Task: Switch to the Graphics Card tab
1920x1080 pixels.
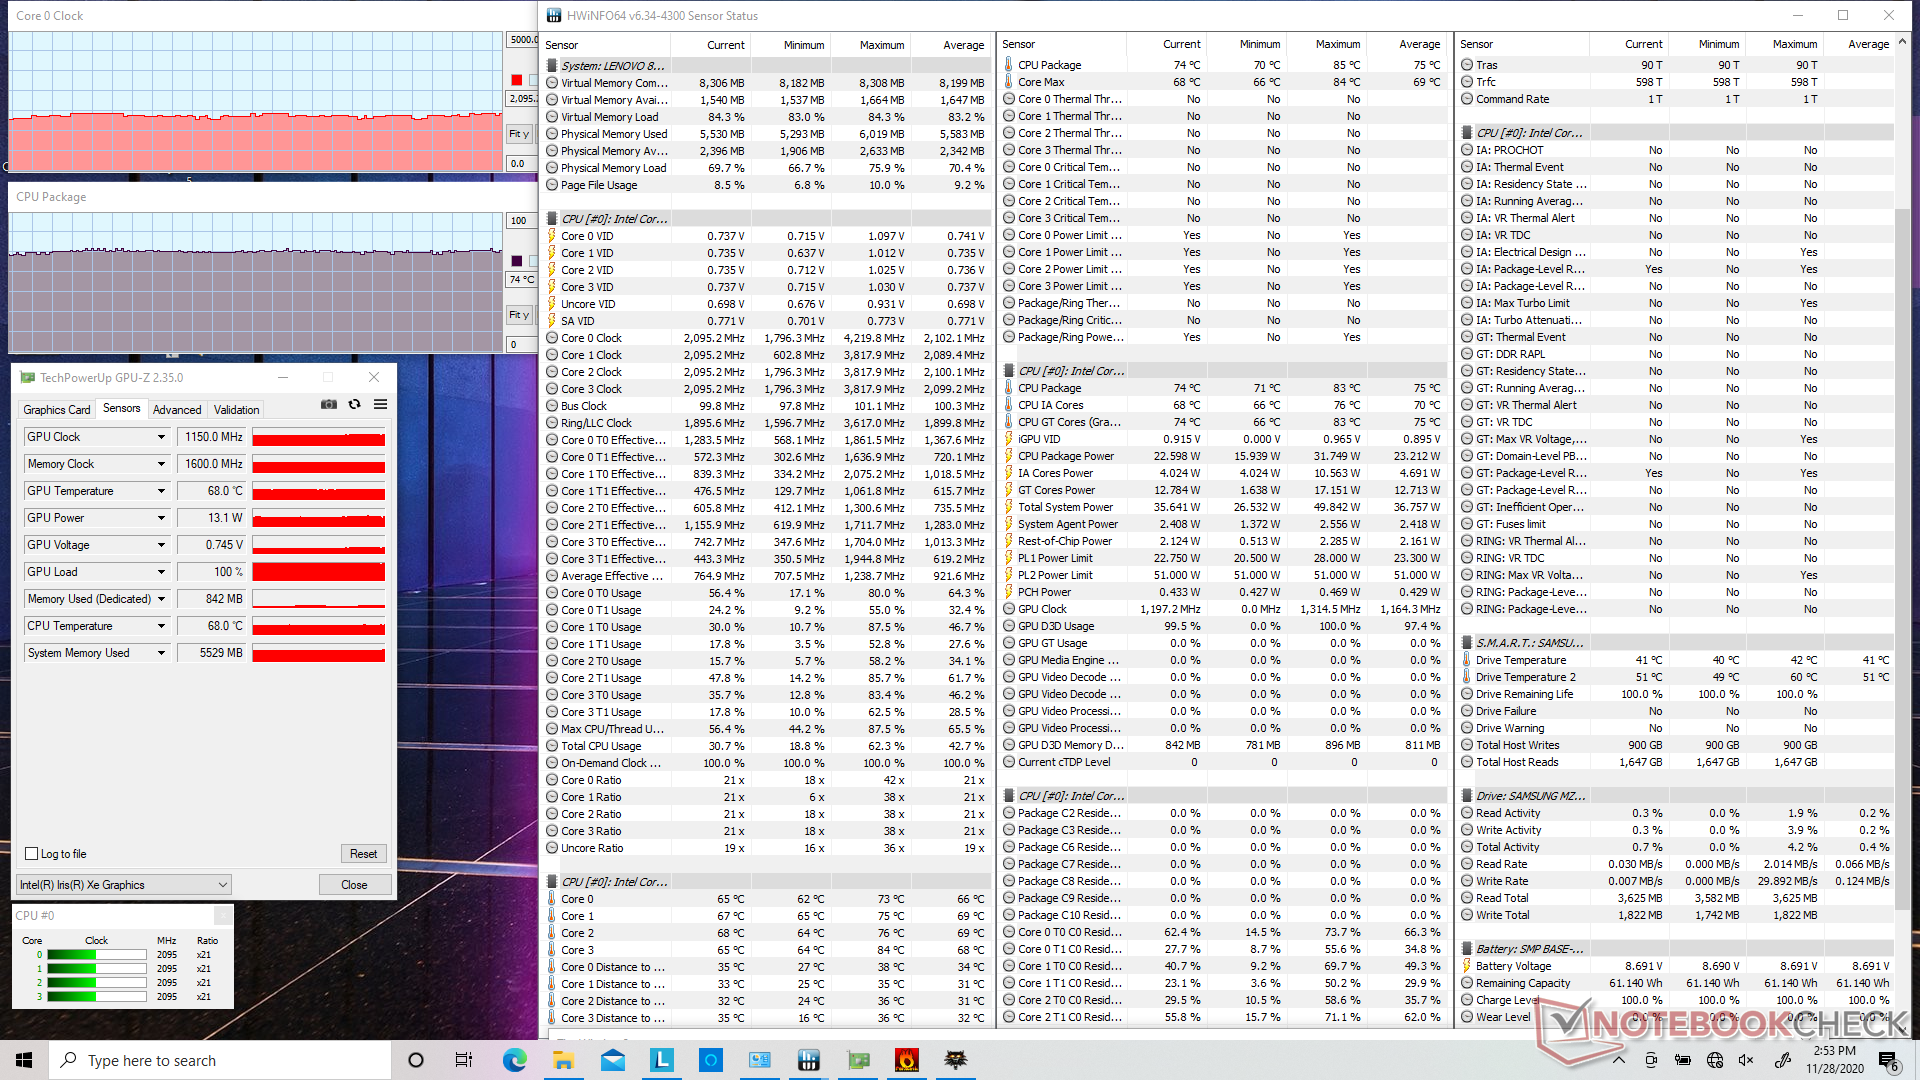Action: point(57,410)
